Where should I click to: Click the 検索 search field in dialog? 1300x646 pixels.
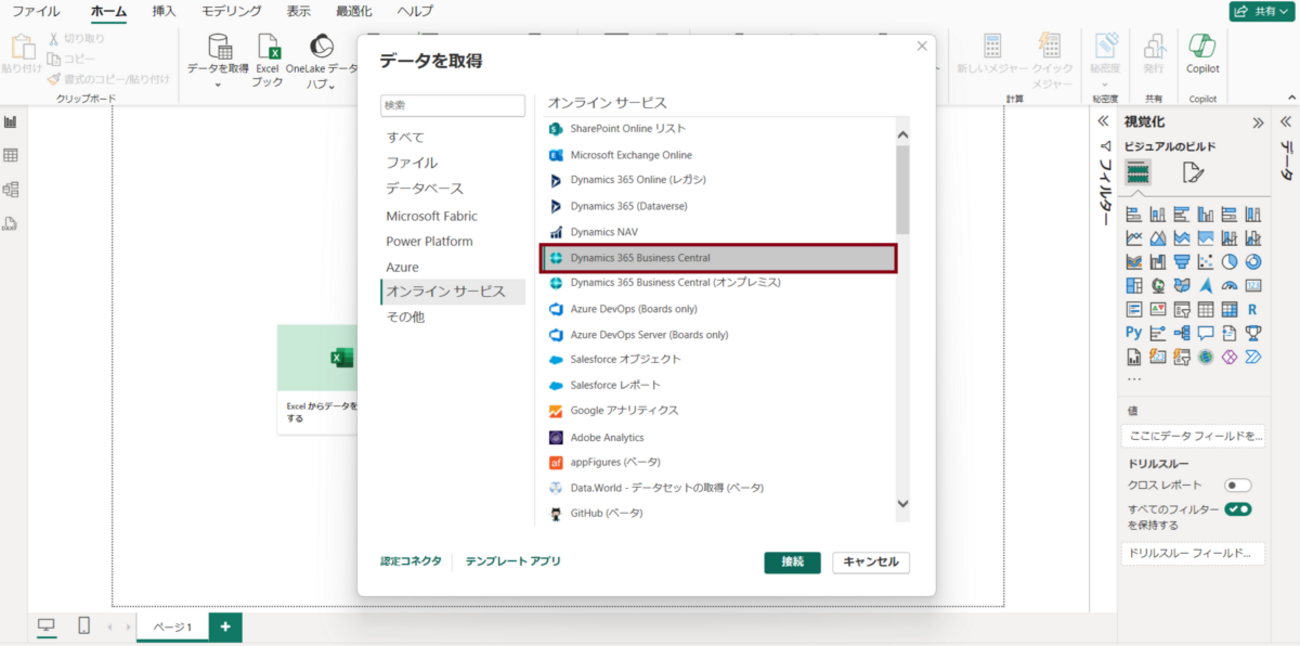pos(452,105)
